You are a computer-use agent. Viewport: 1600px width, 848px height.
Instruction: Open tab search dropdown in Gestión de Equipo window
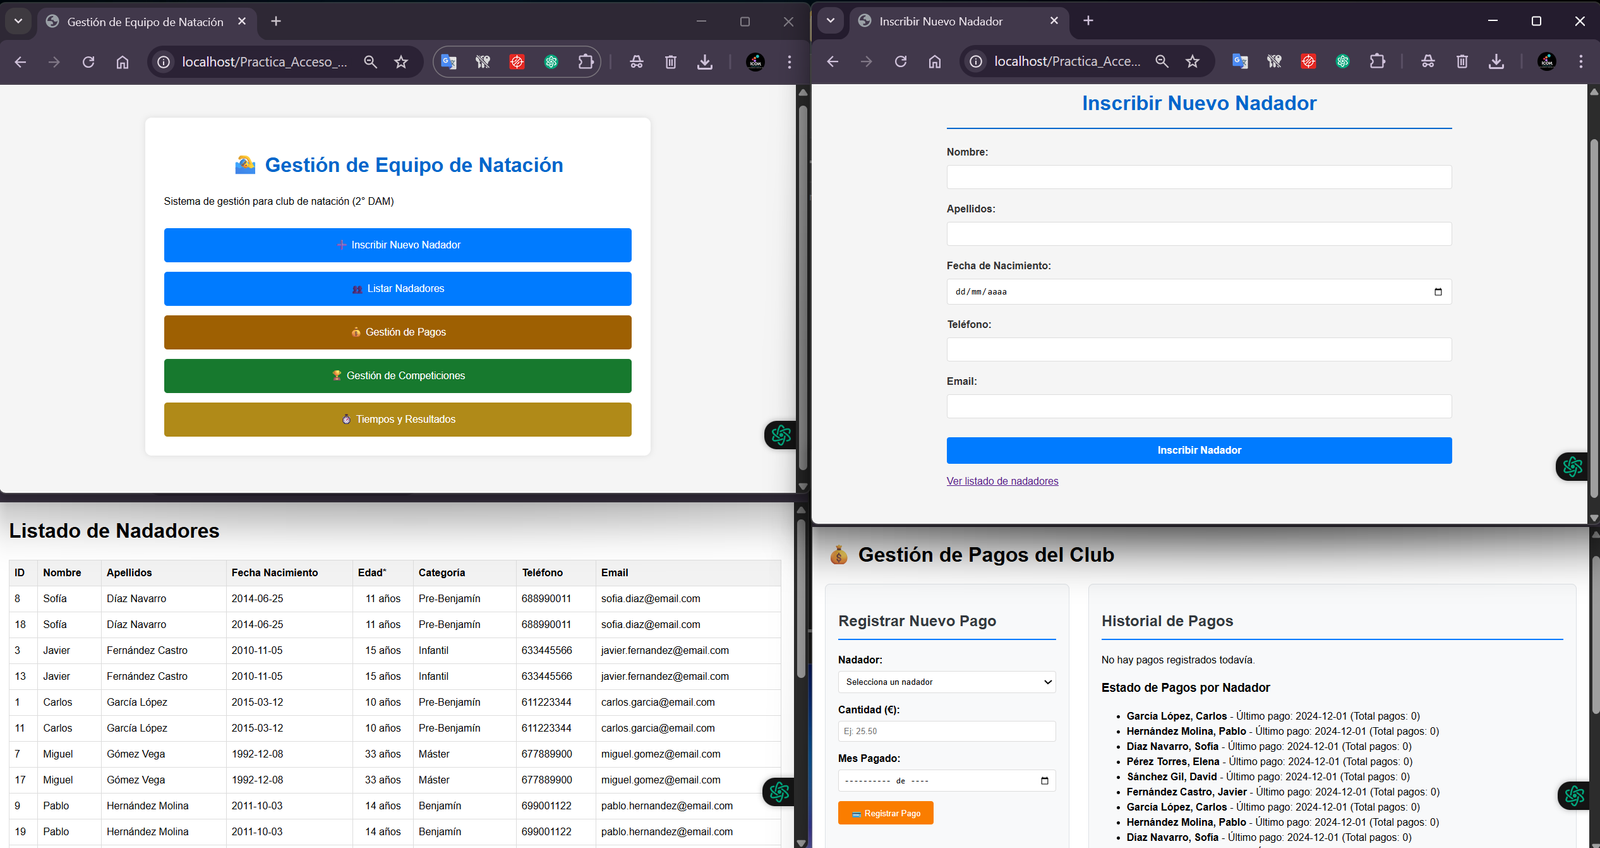point(18,21)
